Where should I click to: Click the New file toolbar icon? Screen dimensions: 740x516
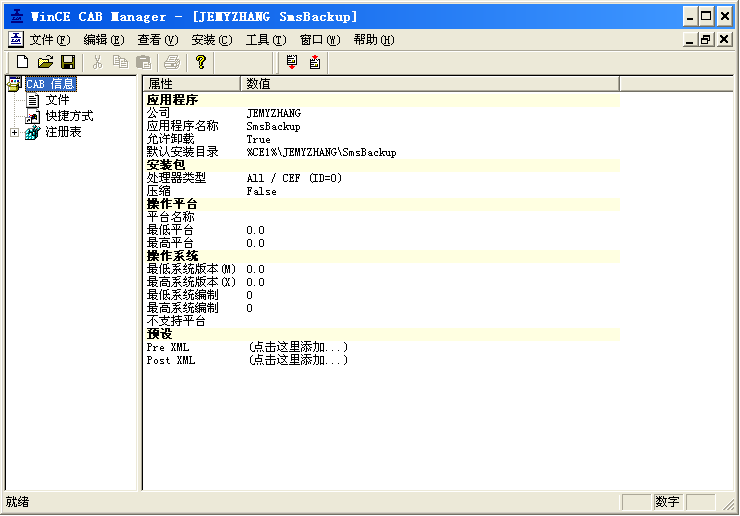pyautogui.click(x=22, y=62)
